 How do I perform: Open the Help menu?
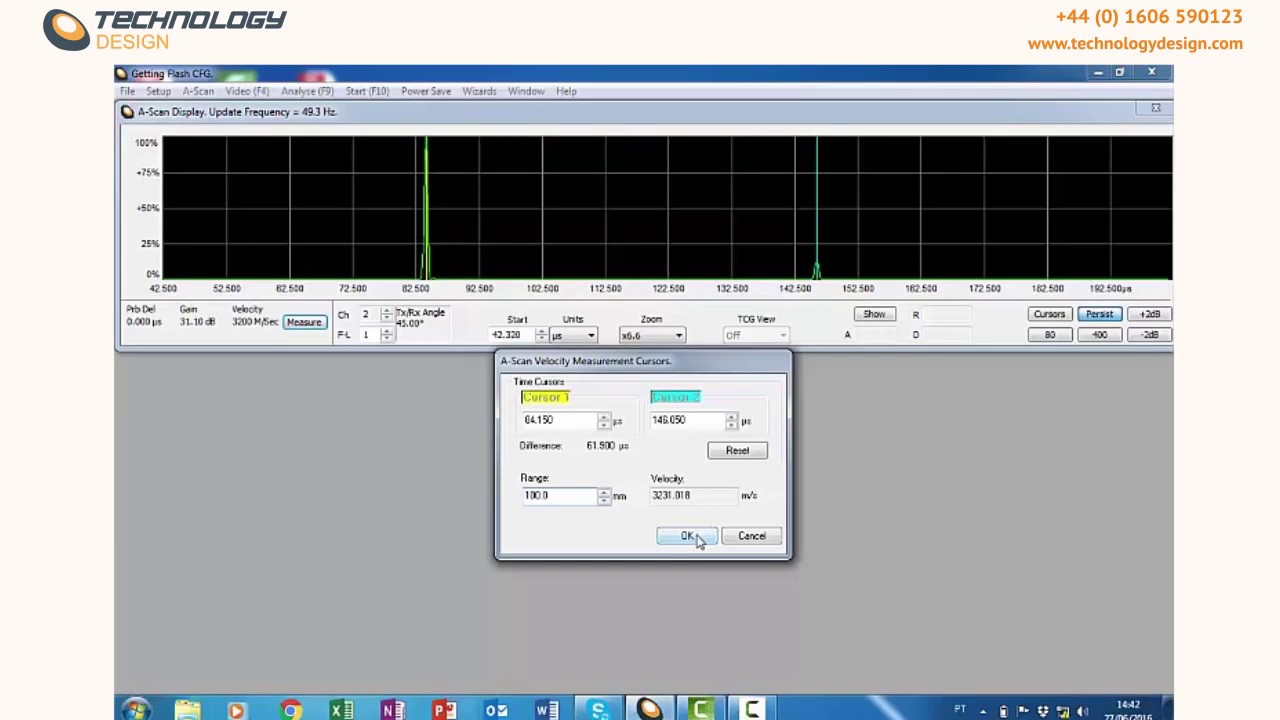pyautogui.click(x=566, y=91)
